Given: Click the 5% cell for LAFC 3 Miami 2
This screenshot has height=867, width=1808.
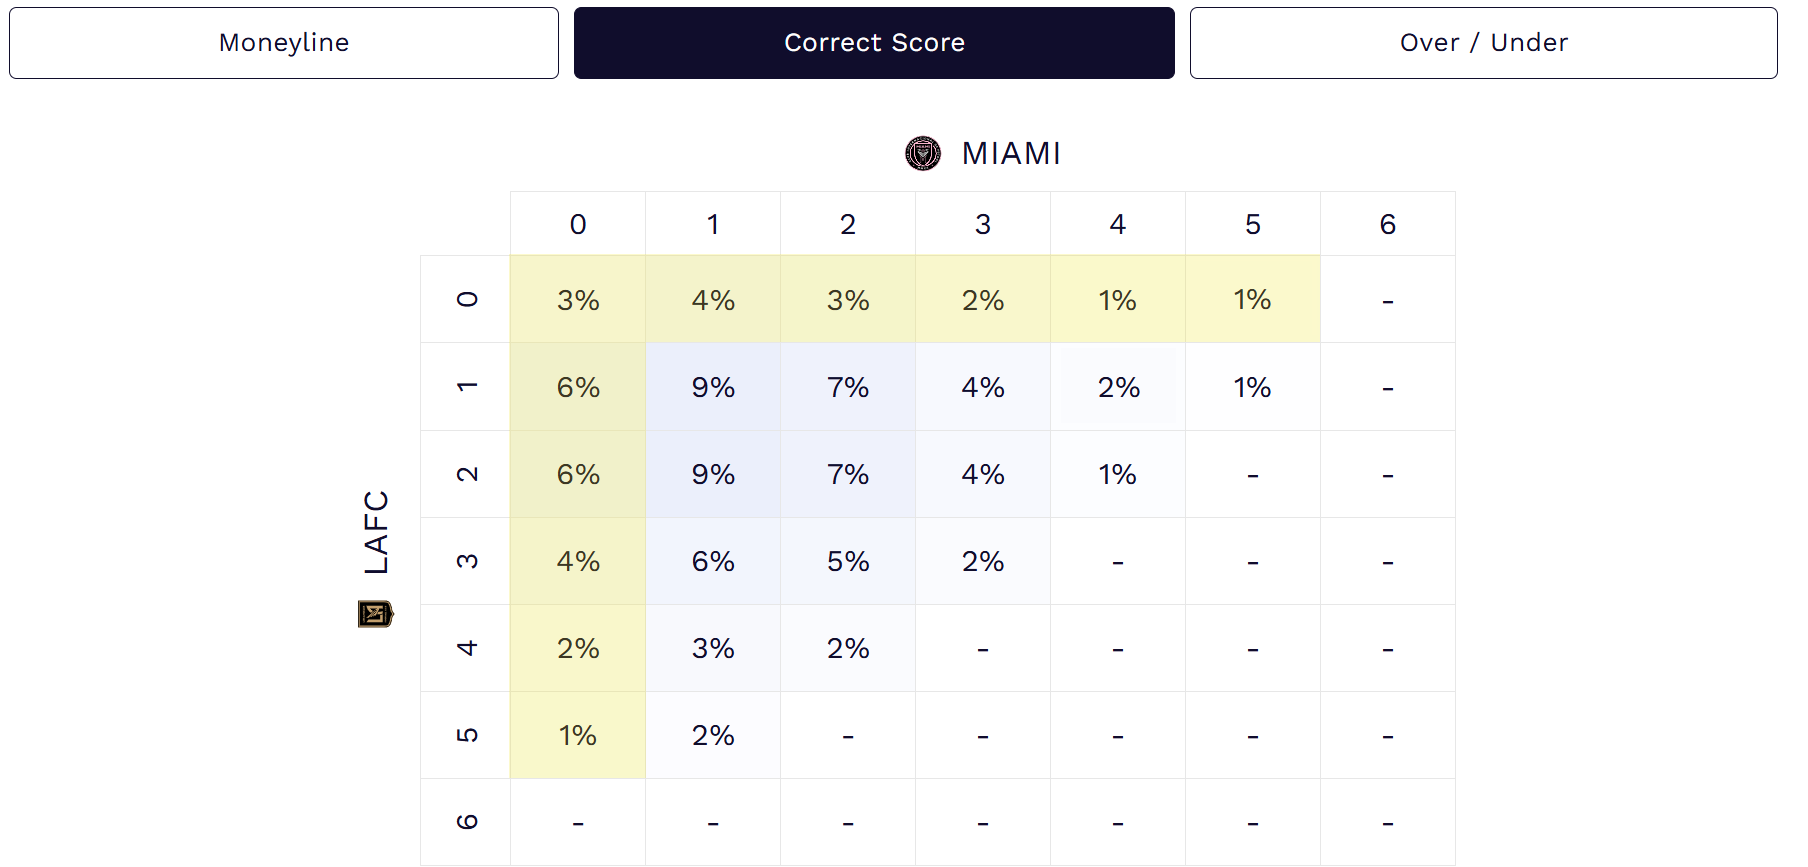Looking at the screenshot, I should tap(847, 561).
